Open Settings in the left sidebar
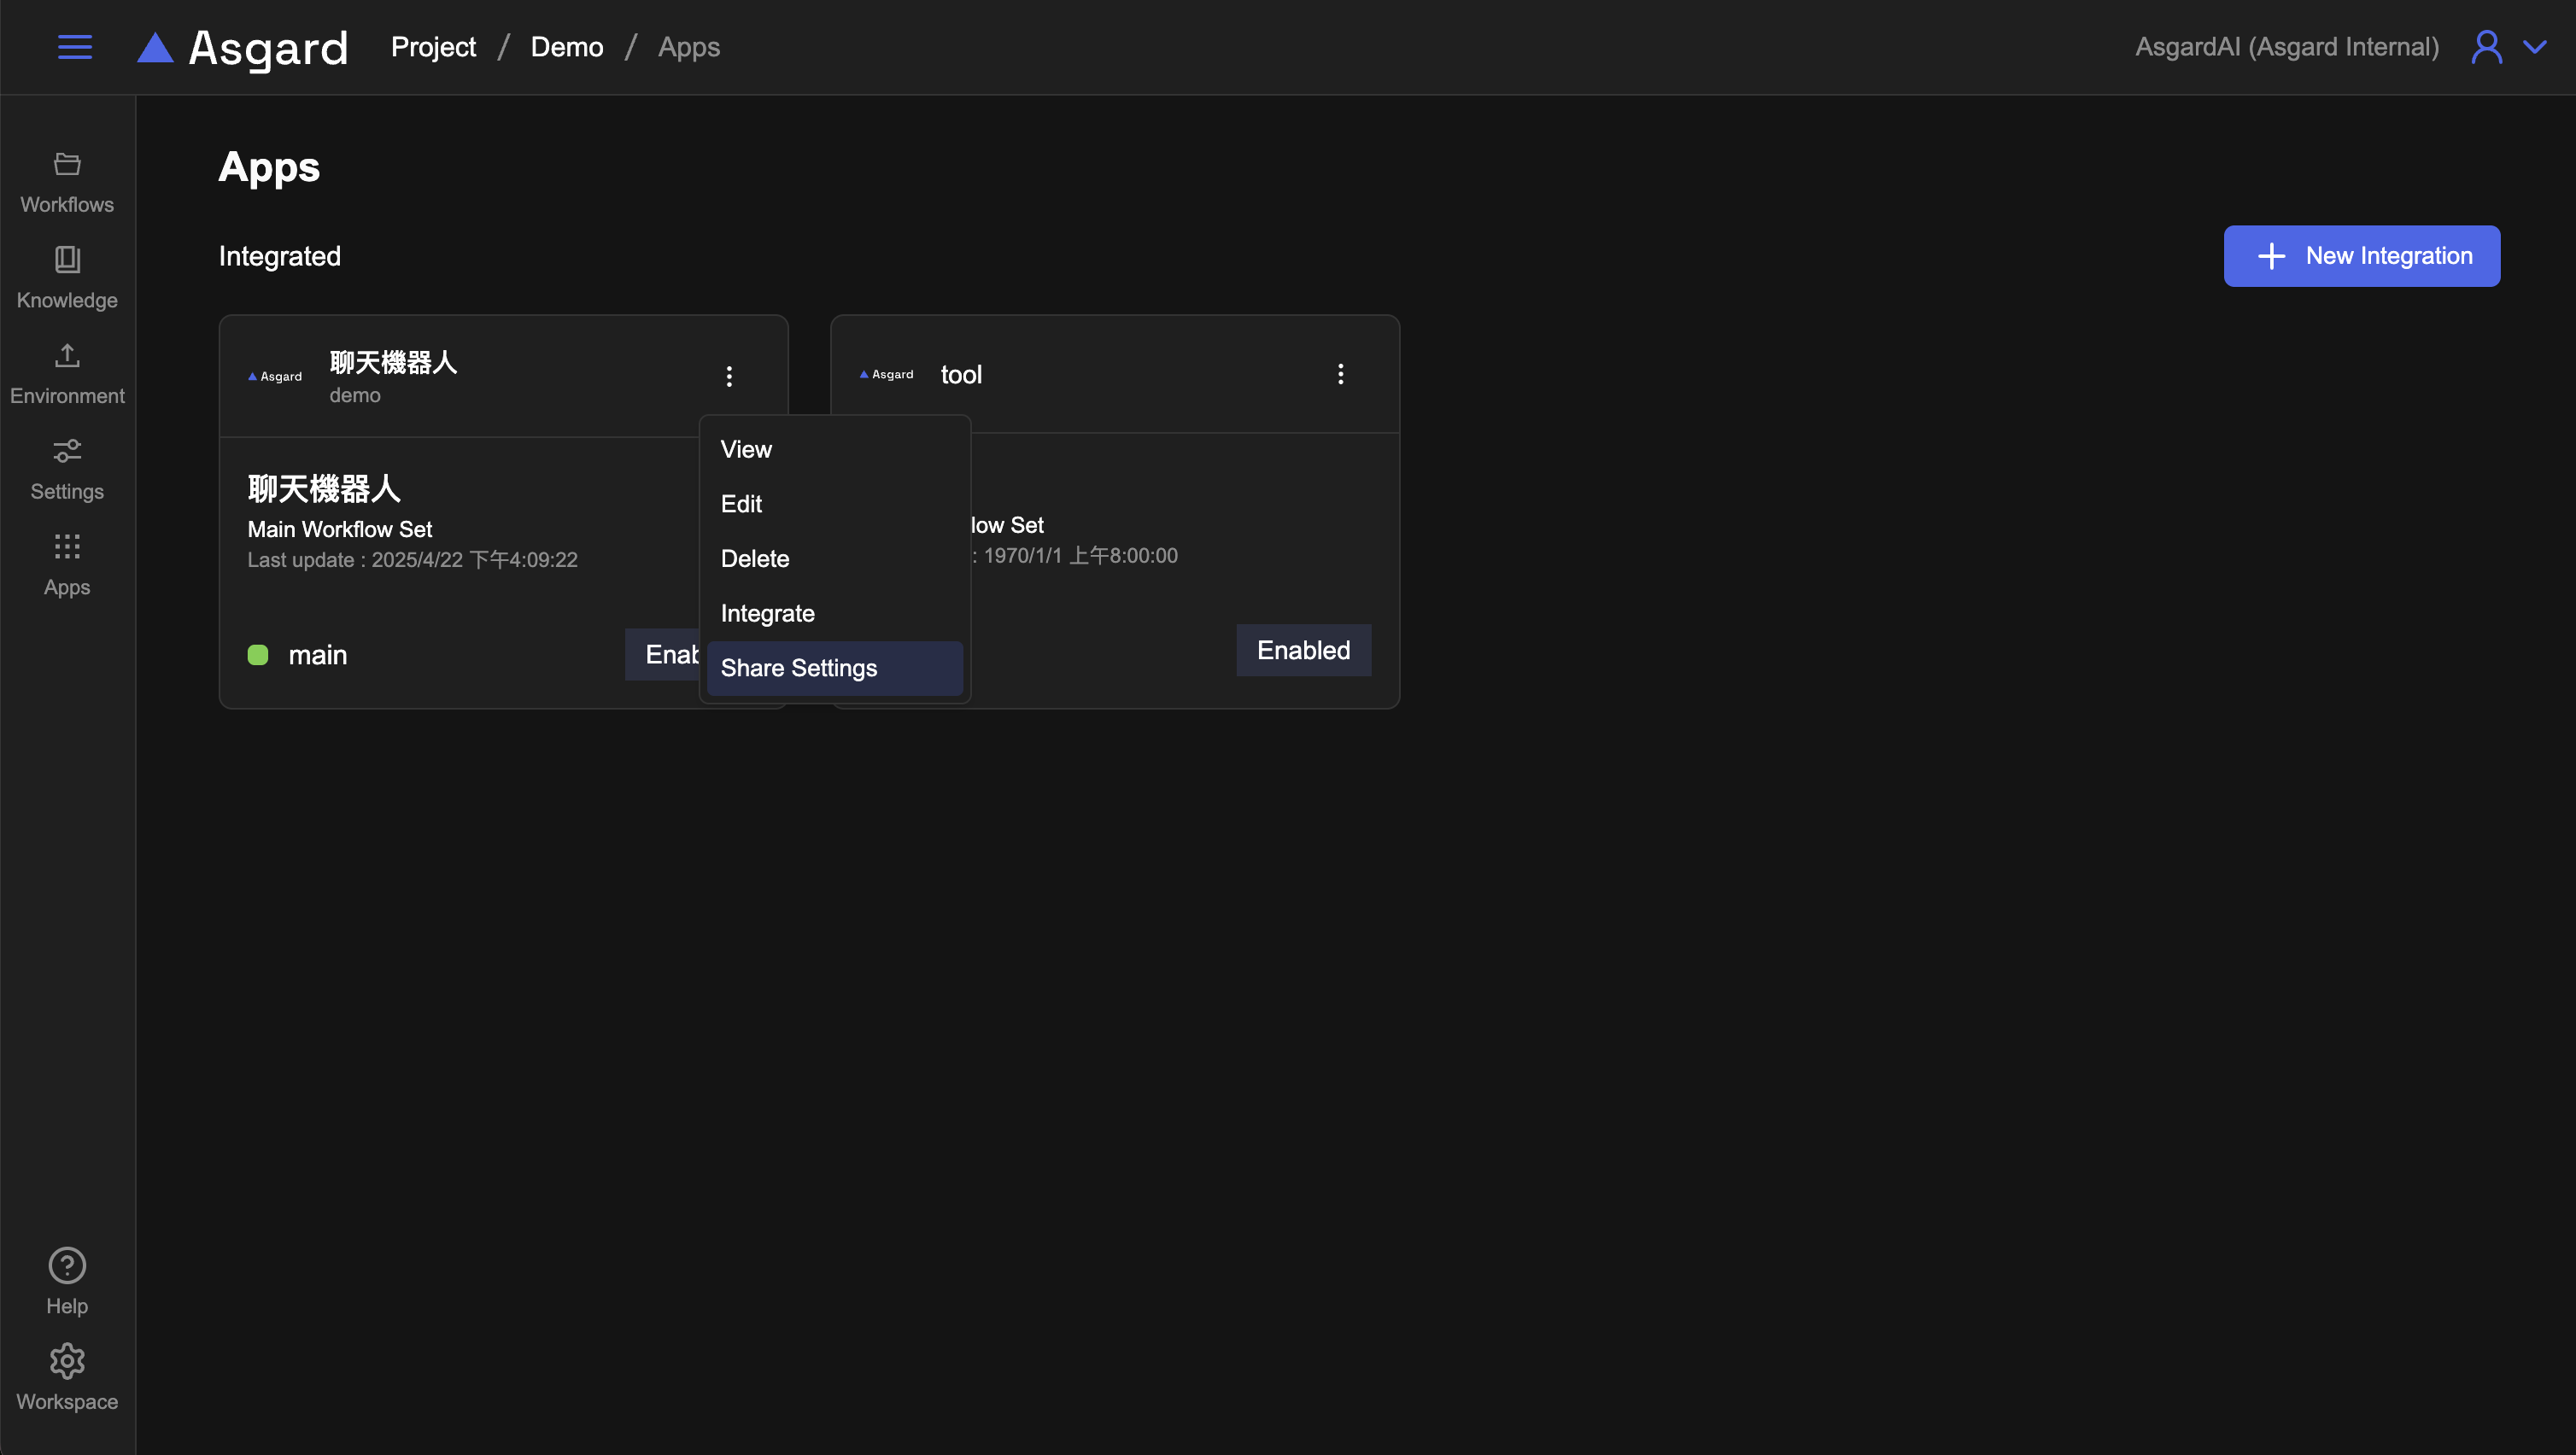This screenshot has height=1455, width=2576. pyautogui.click(x=67, y=469)
